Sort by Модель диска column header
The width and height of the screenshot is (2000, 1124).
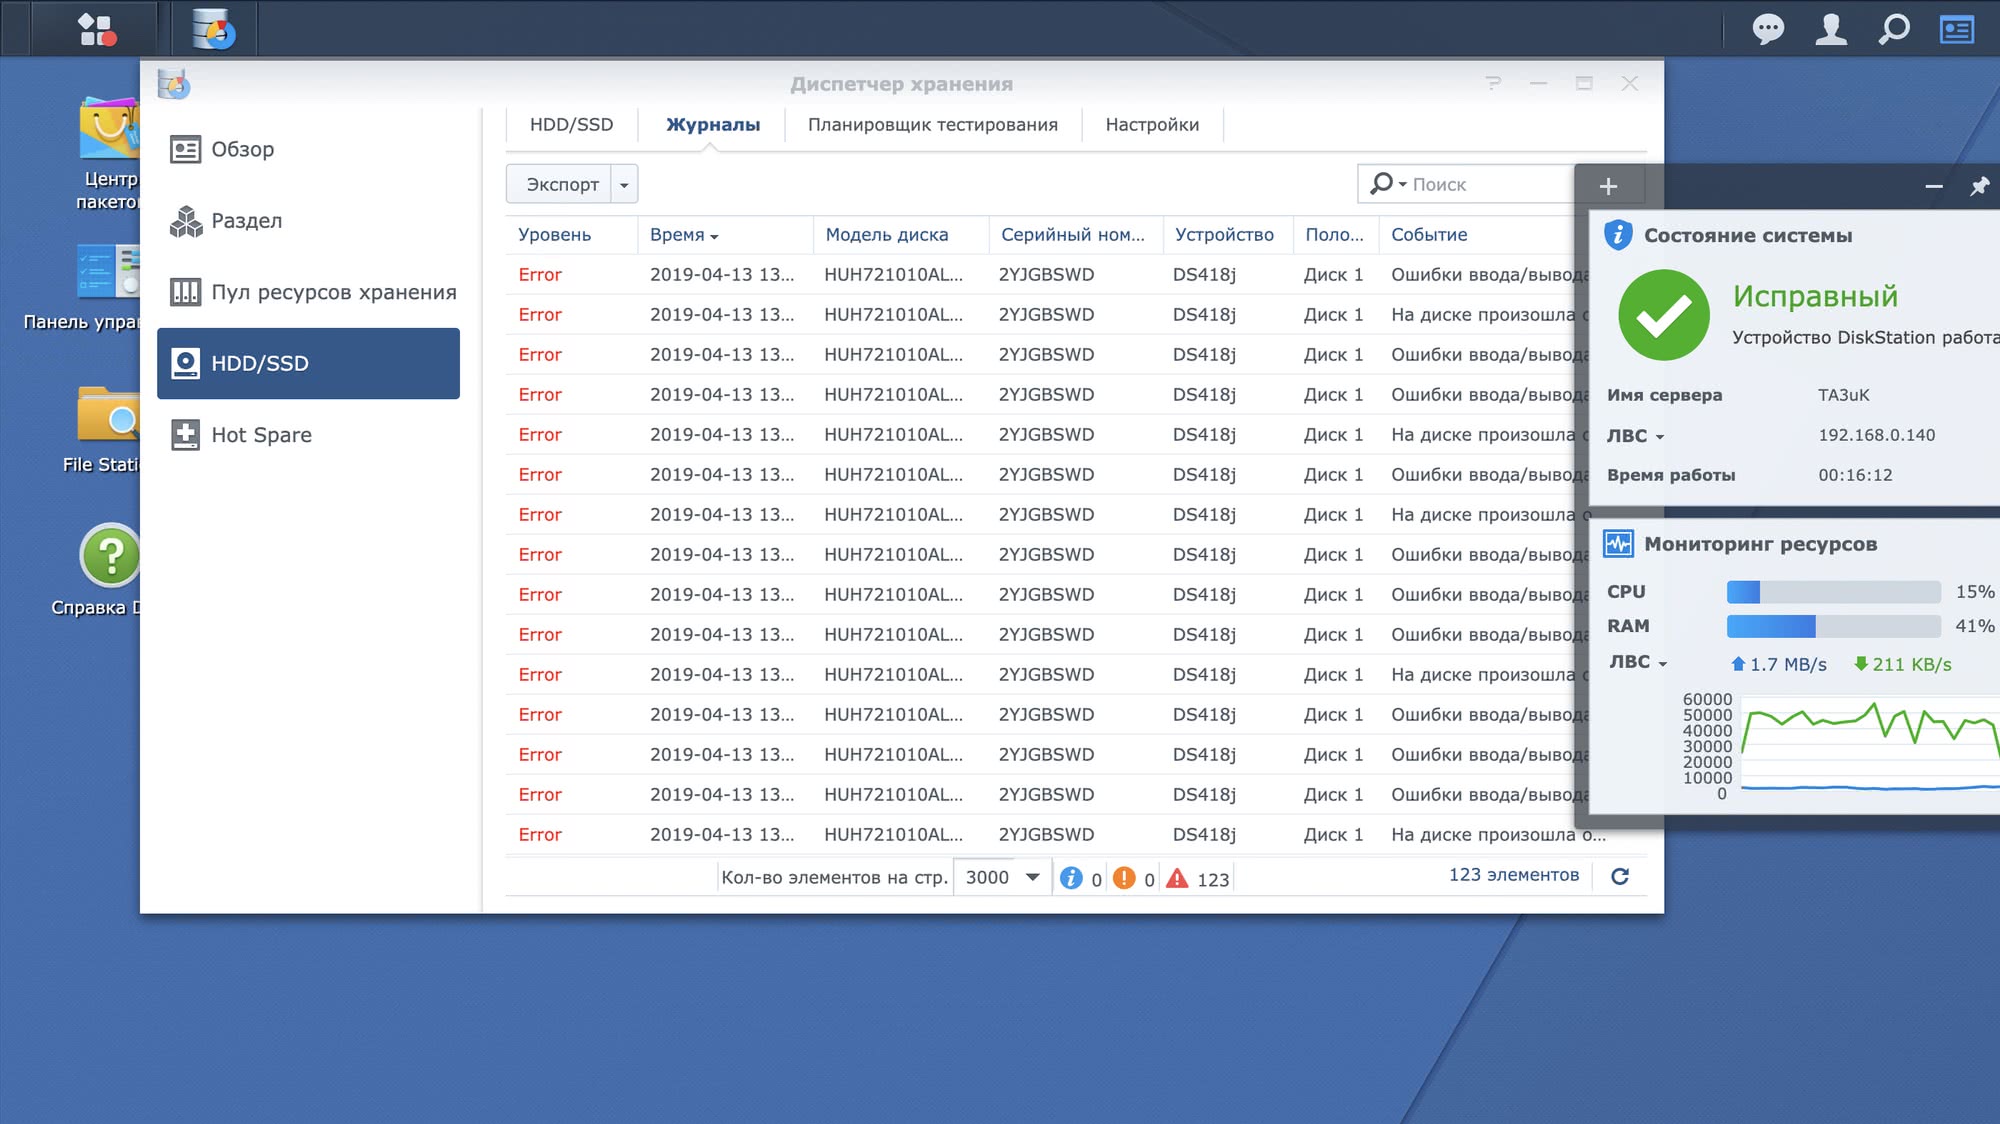(900, 235)
